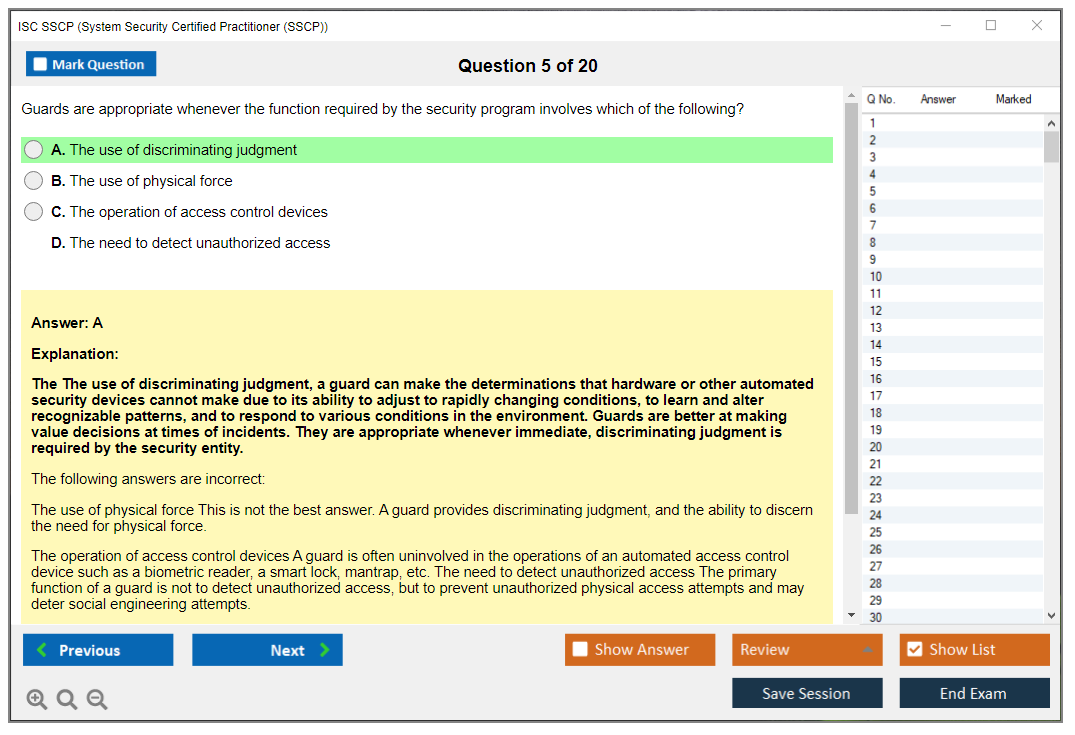Click the green arrow on Next button

click(x=325, y=650)
